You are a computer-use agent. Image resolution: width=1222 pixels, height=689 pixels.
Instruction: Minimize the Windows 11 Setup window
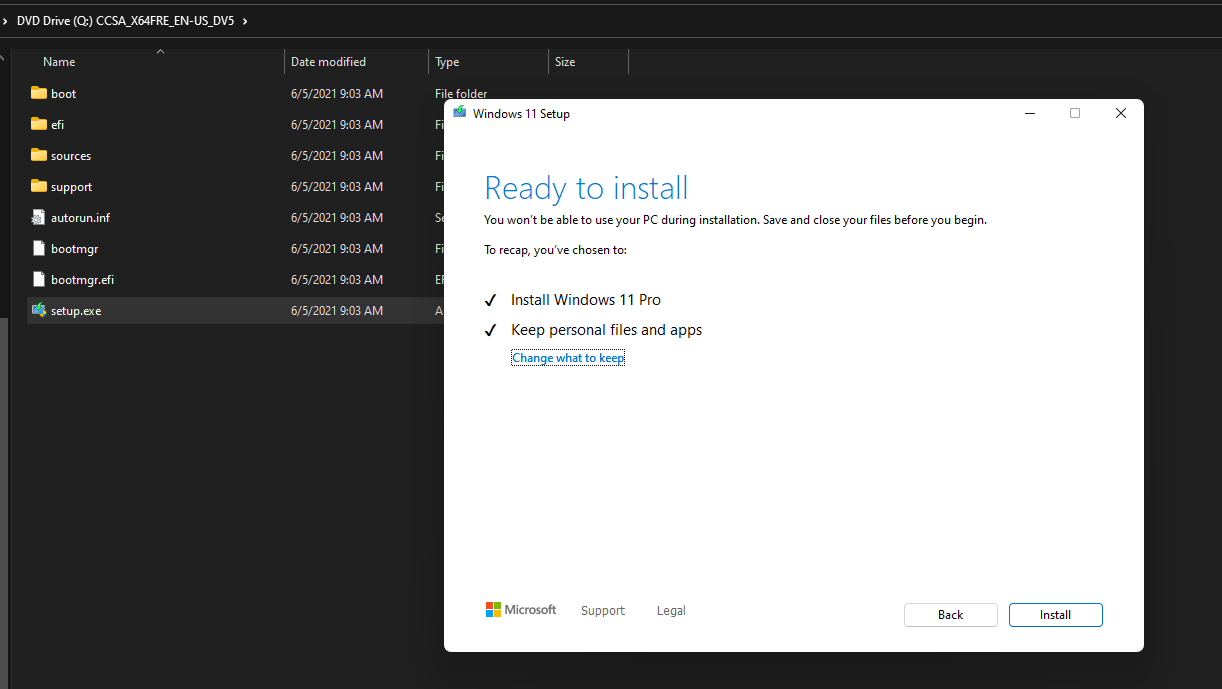(1030, 113)
